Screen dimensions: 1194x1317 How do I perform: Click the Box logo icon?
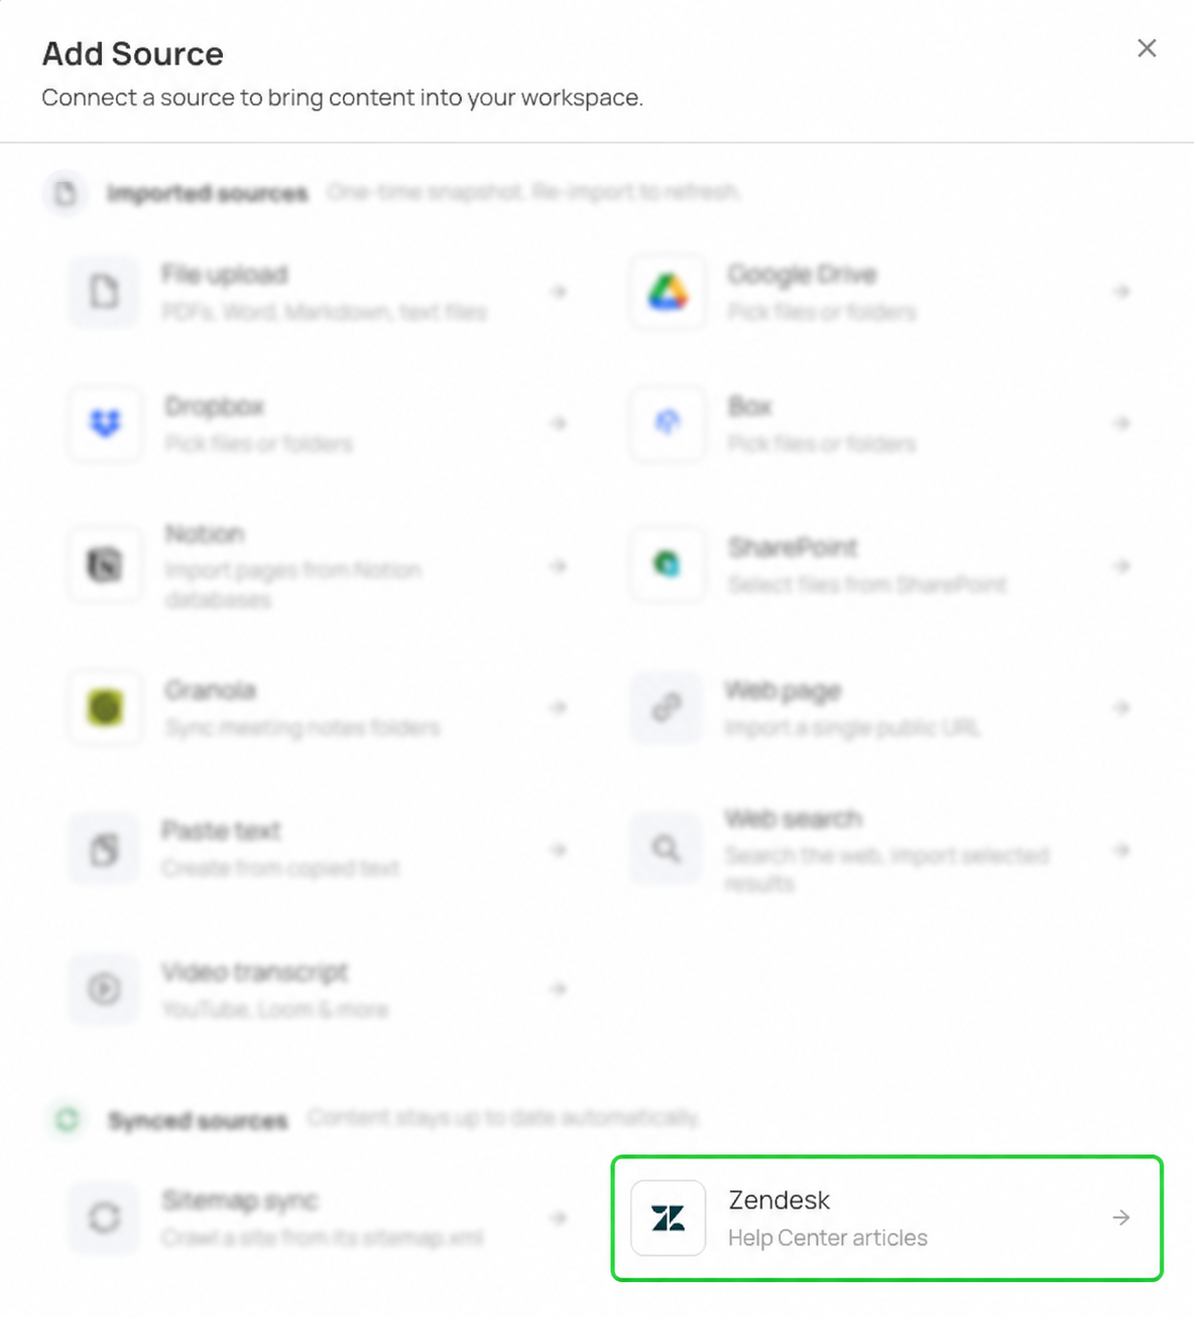point(668,424)
